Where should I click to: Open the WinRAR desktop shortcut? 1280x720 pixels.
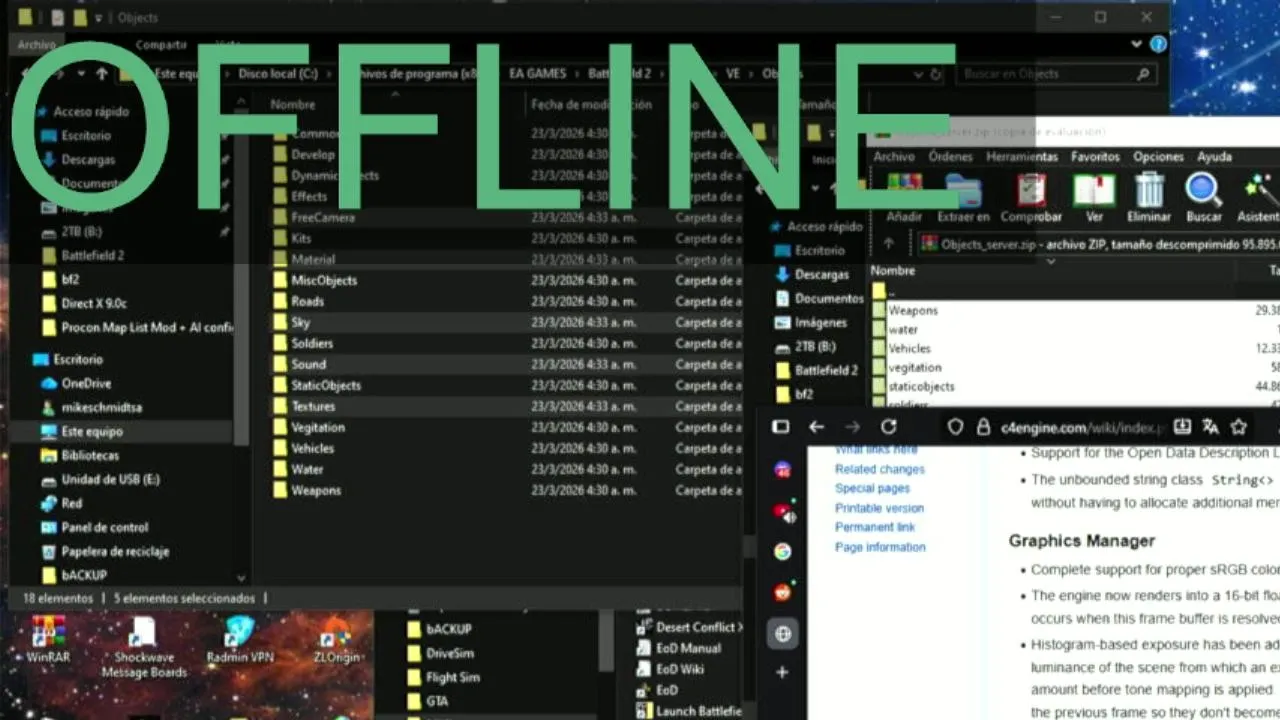click(48, 640)
